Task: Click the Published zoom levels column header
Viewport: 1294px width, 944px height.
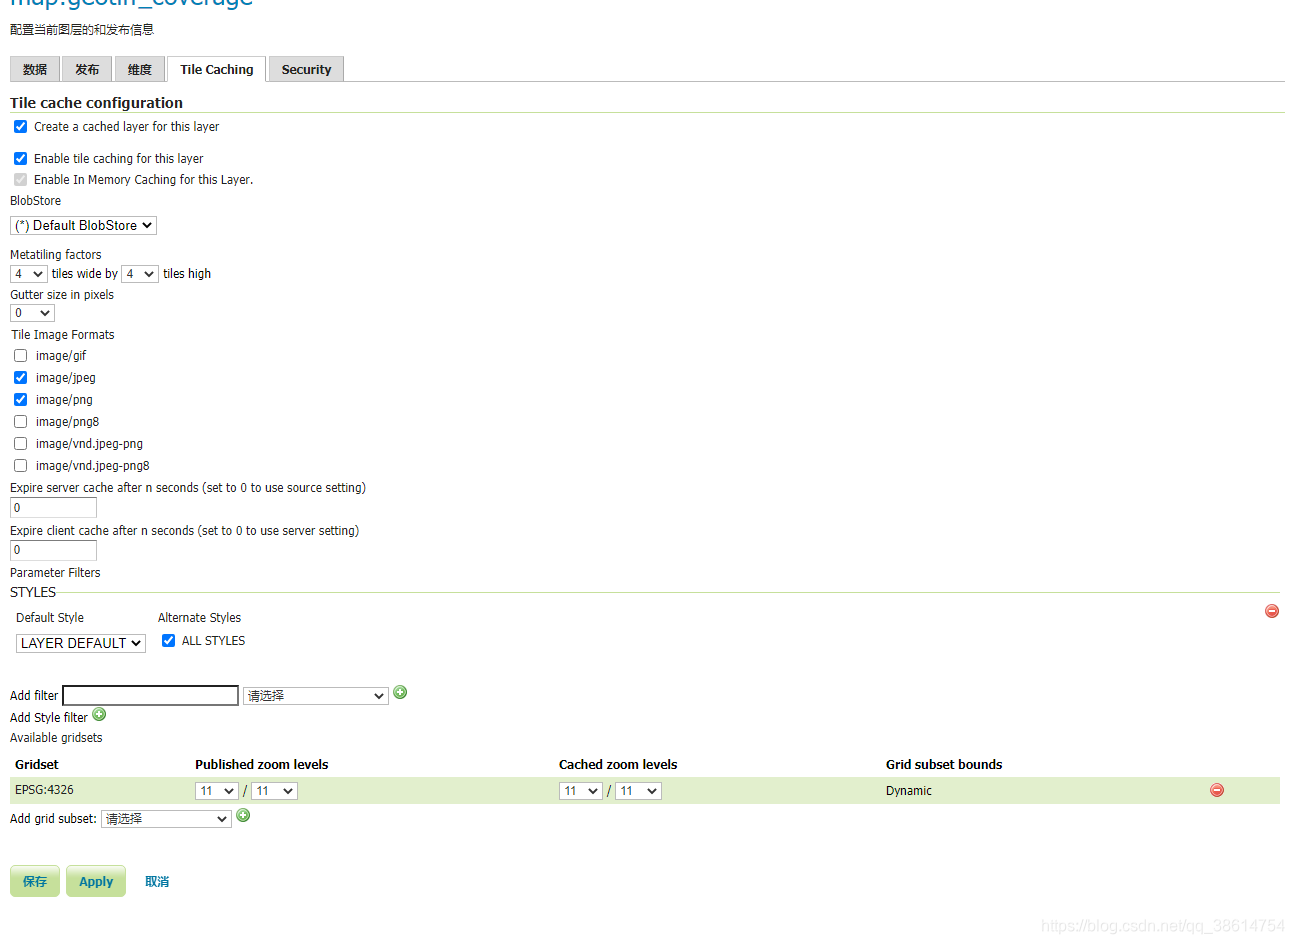Action: point(262,765)
